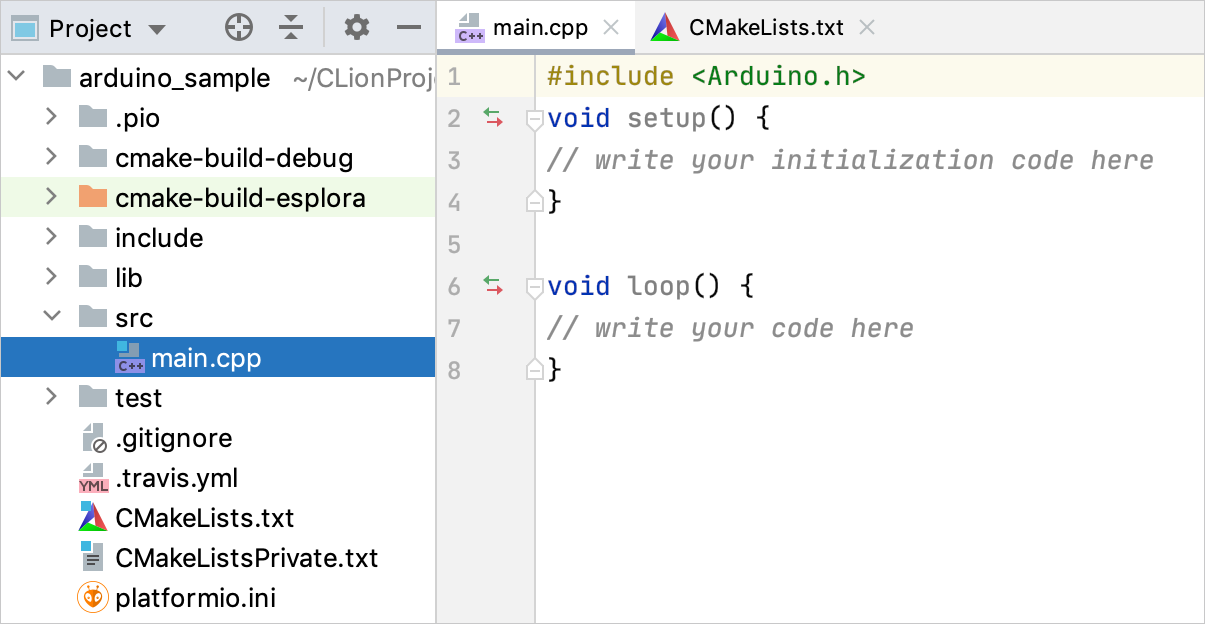This screenshot has height=626, width=1206.
Task: Click the Collapse All icon in Project panel
Action: coord(291,28)
